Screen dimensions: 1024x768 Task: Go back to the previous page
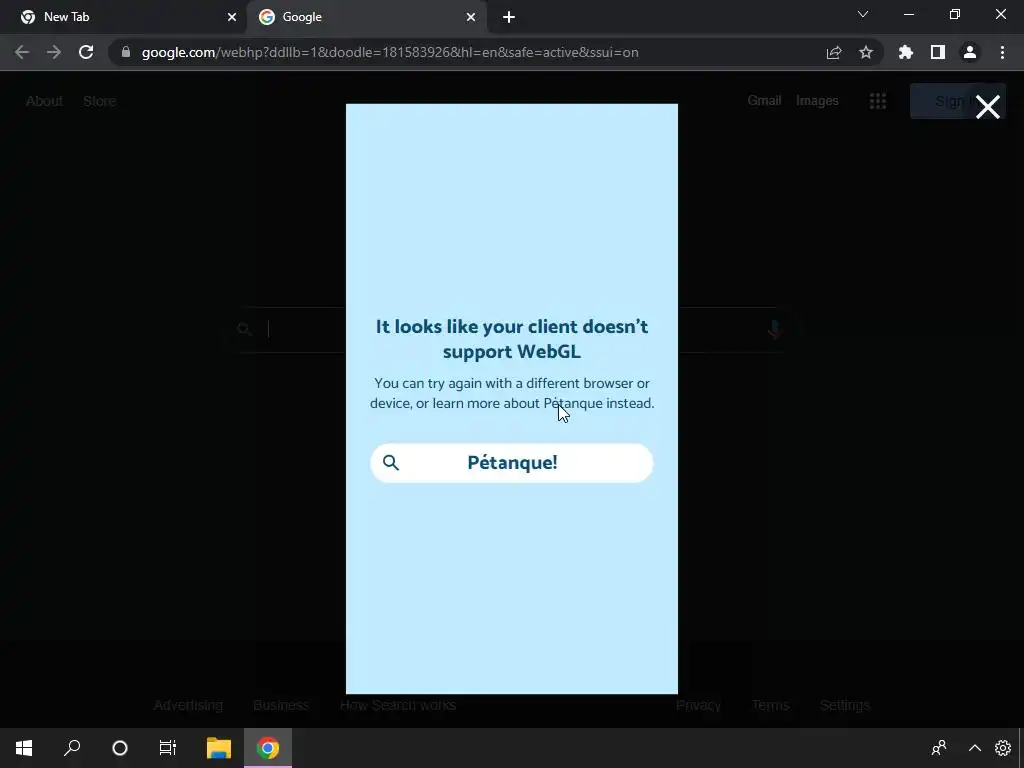(x=22, y=52)
